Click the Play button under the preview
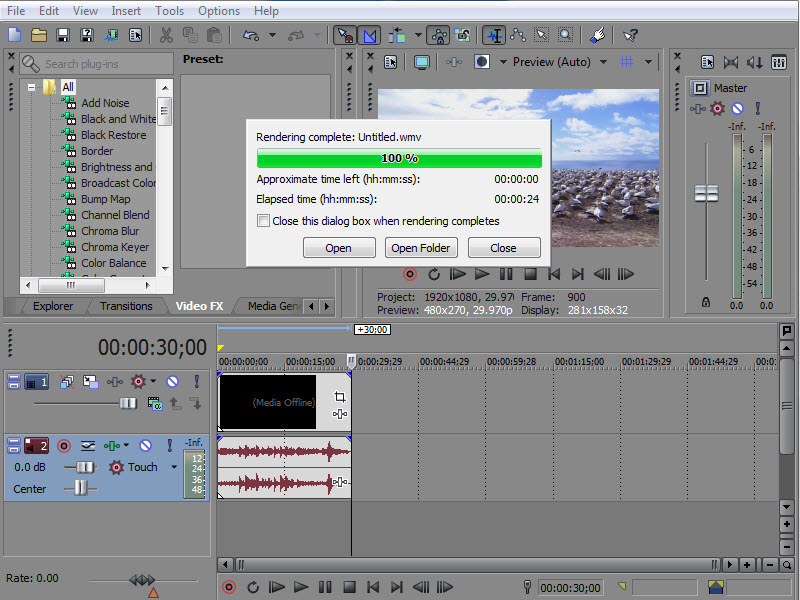This screenshot has width=800, height=600. tap(482, 274)
